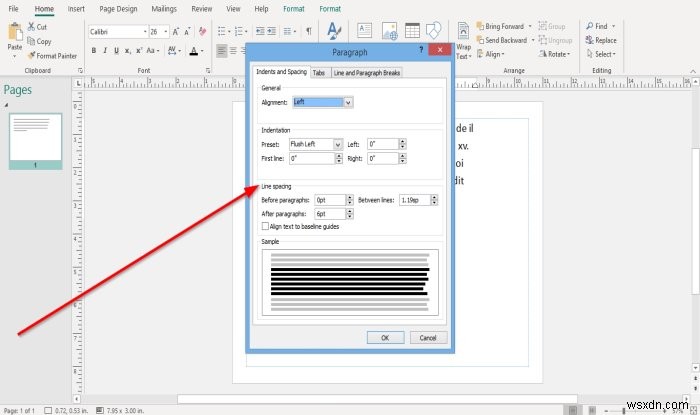Viewport: 700px width, 415px height.
Task: Click Paragraph dialog help question mark
Action: click(x=421, y=50)
